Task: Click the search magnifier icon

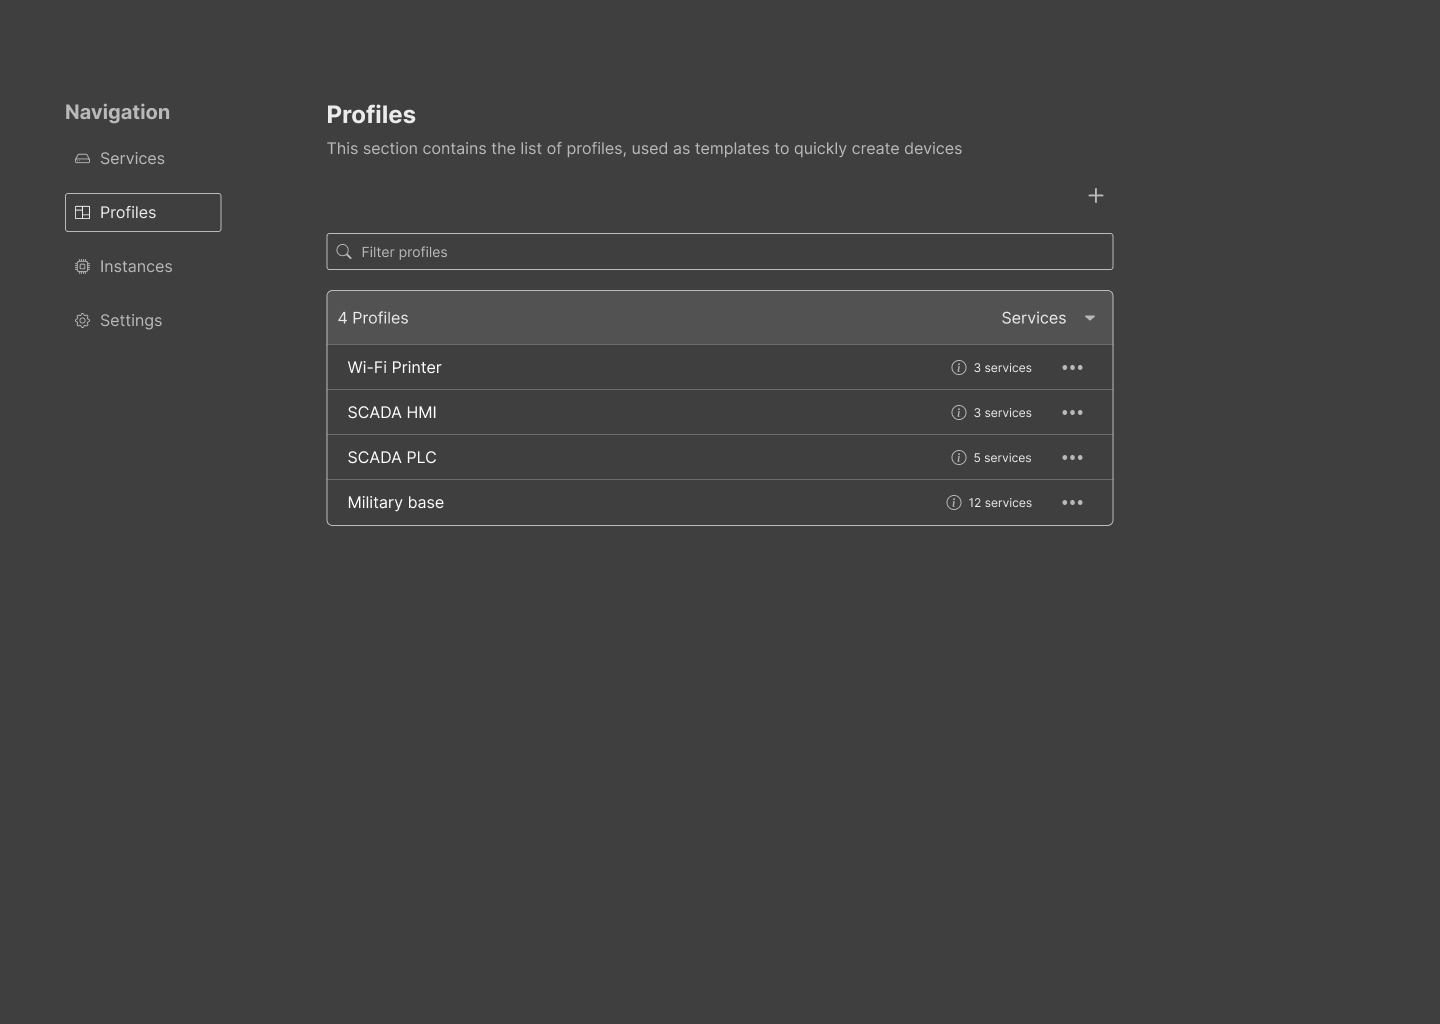Action: (344, 252)
